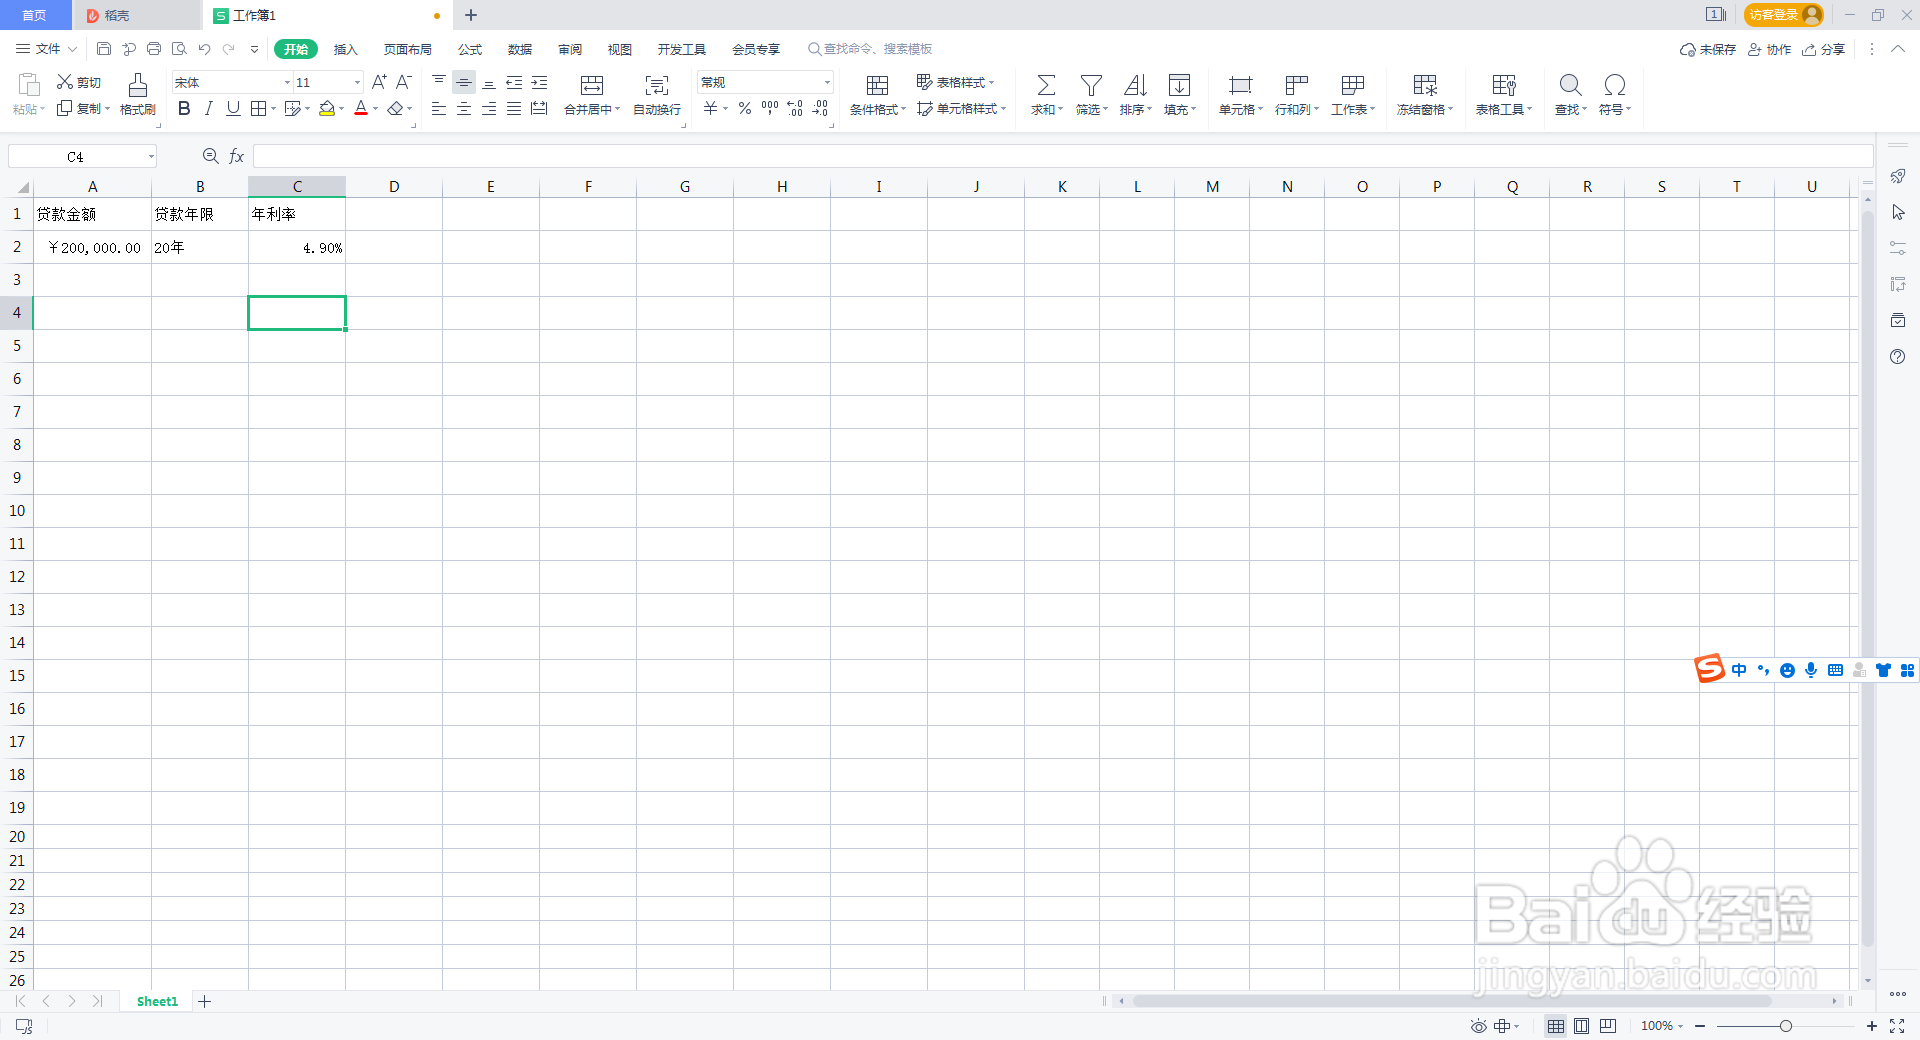Image resolution: width=1920 pixels, height=1040 pixels.
Task: Click the formula bar input field
Action: [x=1063, y=156]
